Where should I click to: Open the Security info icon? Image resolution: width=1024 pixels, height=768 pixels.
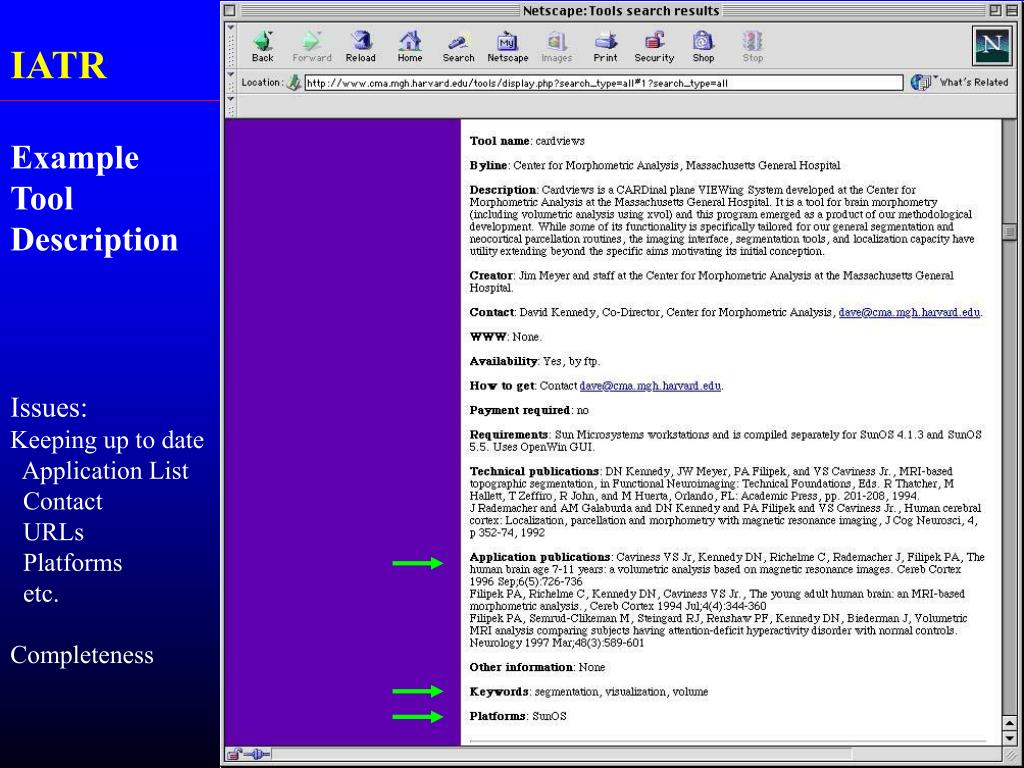coord(654,46)
